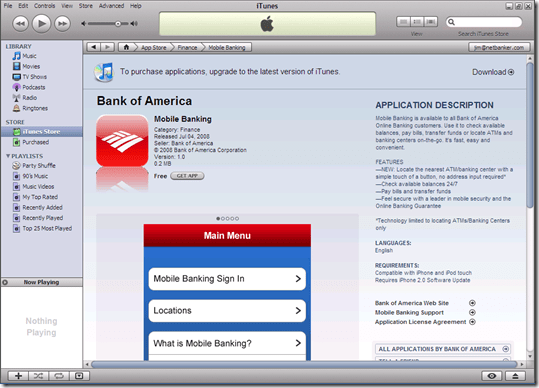Select the first screenshot page dot
This screenshot has width=539, height=388.
pos(218,219)
